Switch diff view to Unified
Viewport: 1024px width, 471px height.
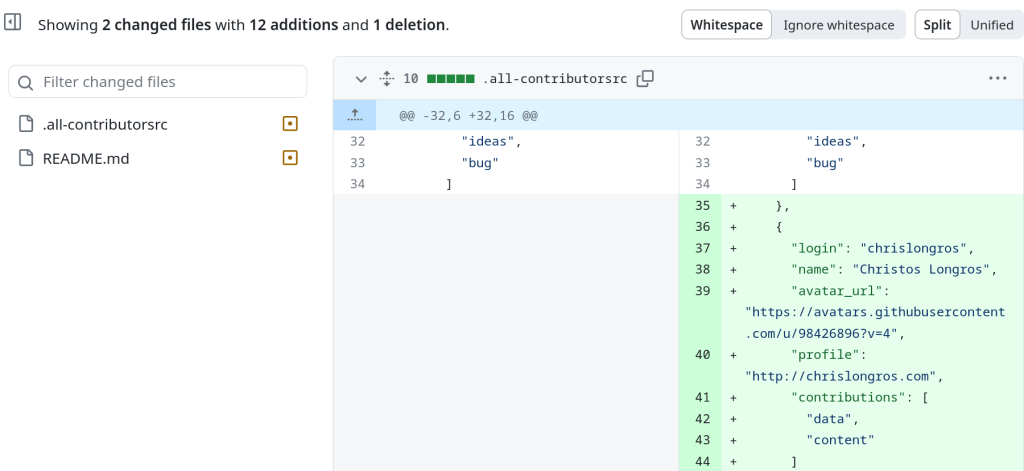(991, 25)
